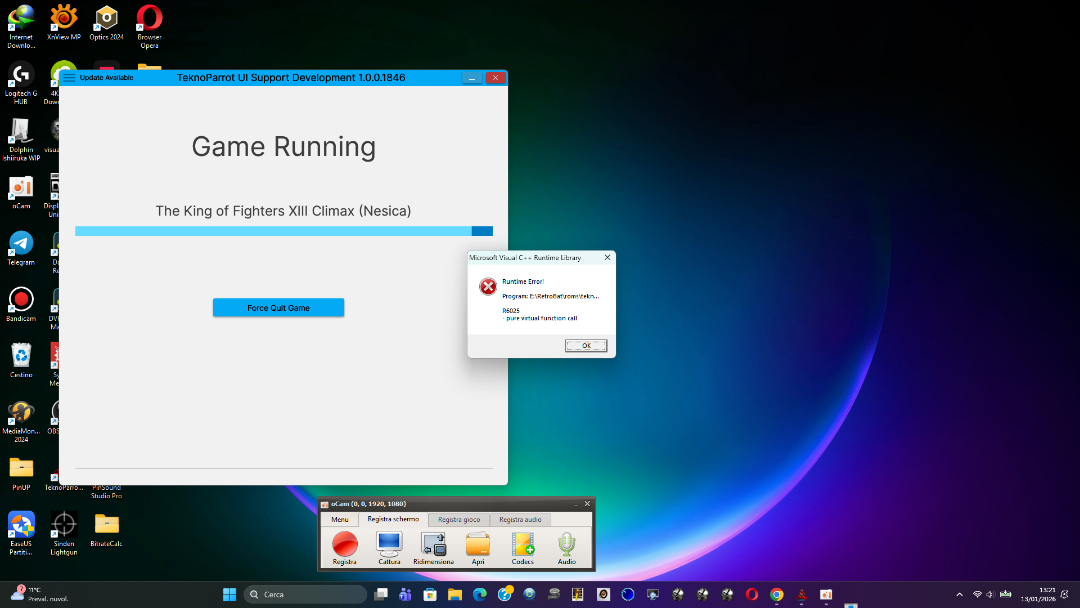
Task: Open the Ridimensiona resize tool in oCam
Action: point(433,545)
